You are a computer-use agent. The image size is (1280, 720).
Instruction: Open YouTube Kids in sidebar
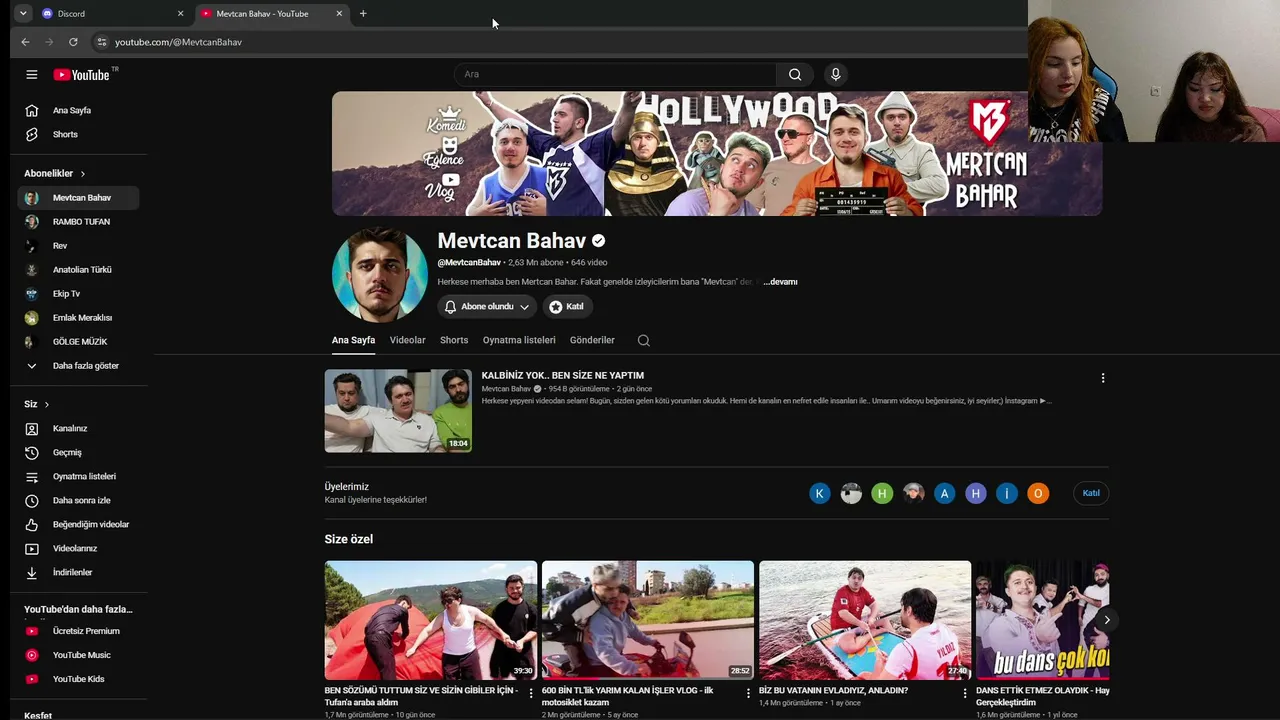[x=78, y=679]
